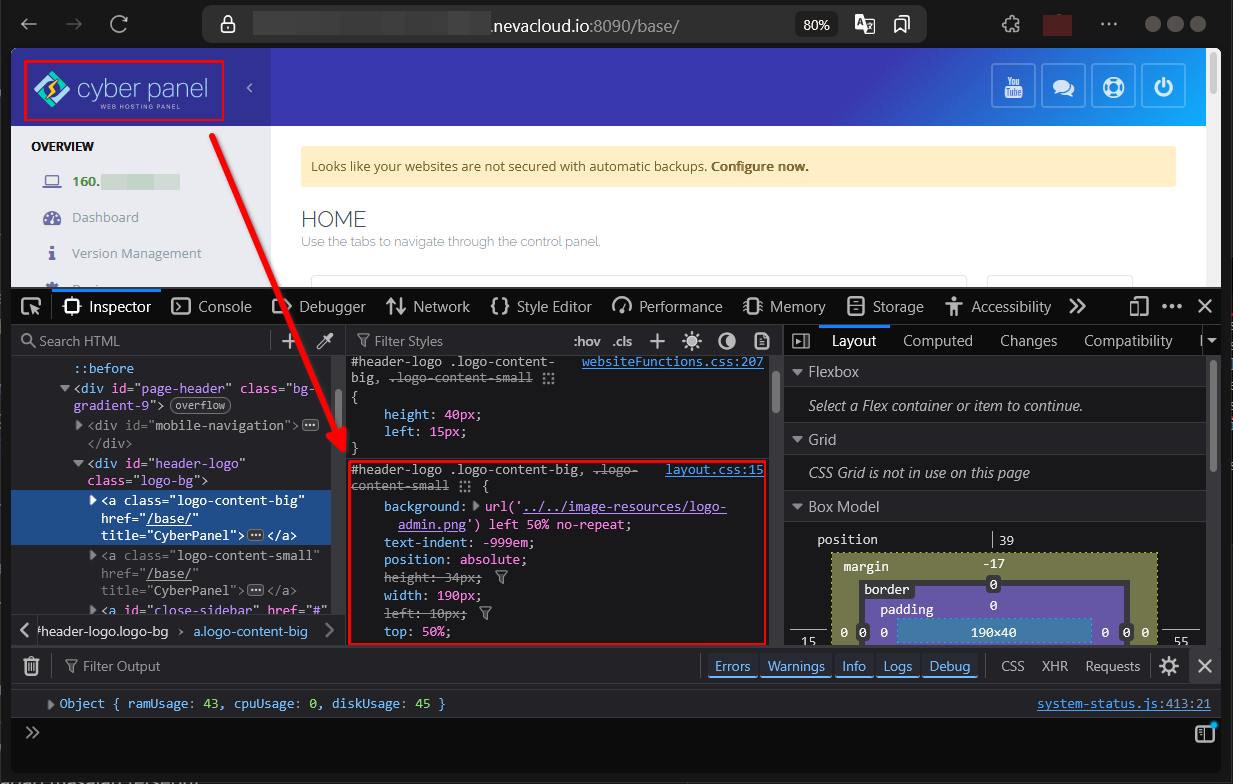The image size is (1233, 784).
Task: Toggle Warnings console filter
Action: click(x=796, y=666)
